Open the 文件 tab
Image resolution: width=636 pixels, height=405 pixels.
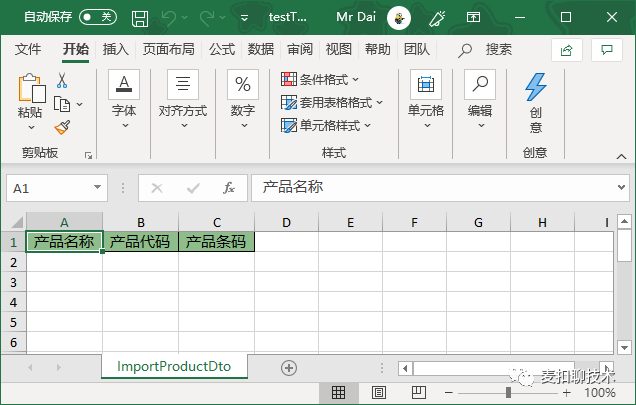28,50
